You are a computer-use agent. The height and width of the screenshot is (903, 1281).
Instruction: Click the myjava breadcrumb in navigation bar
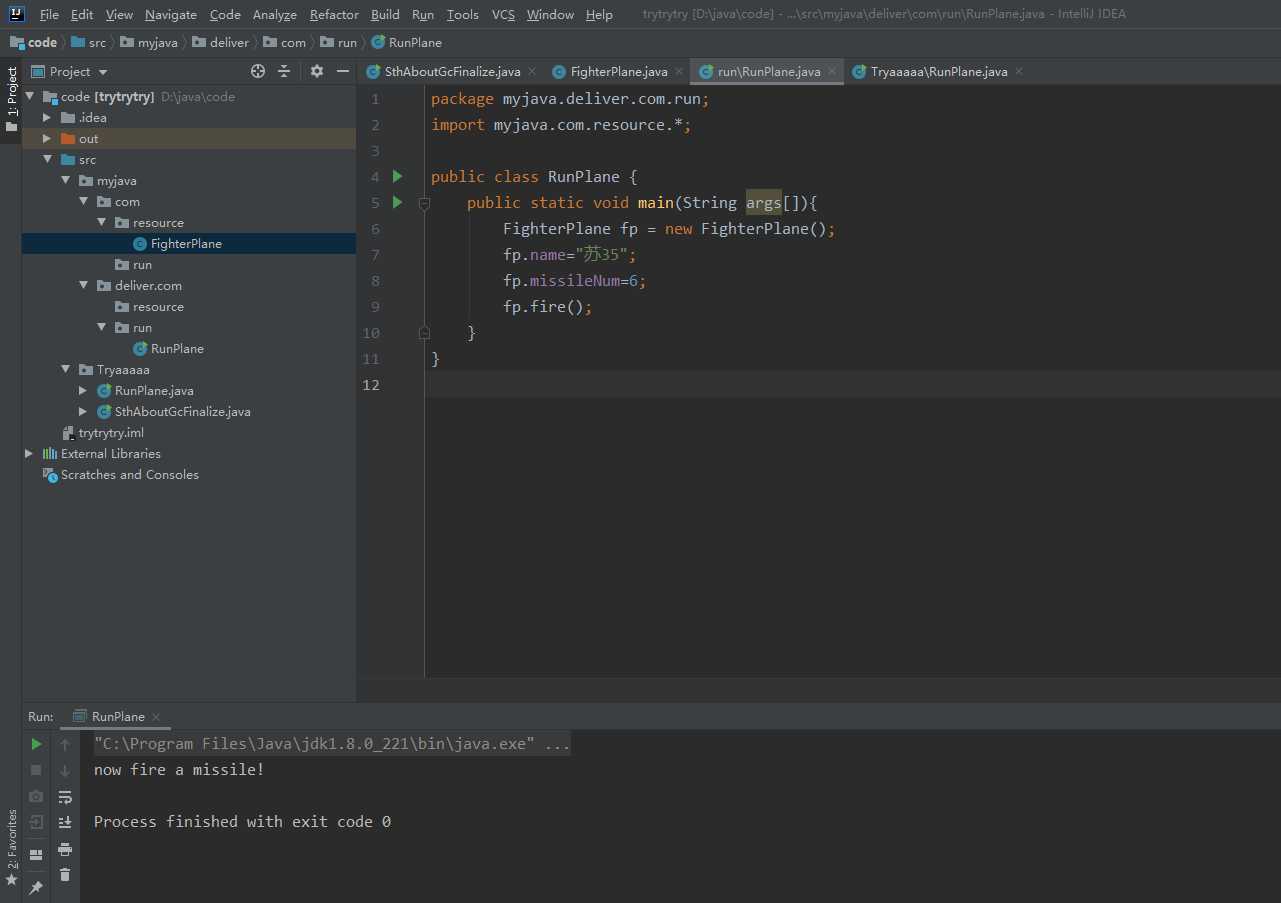coord(150,43)
